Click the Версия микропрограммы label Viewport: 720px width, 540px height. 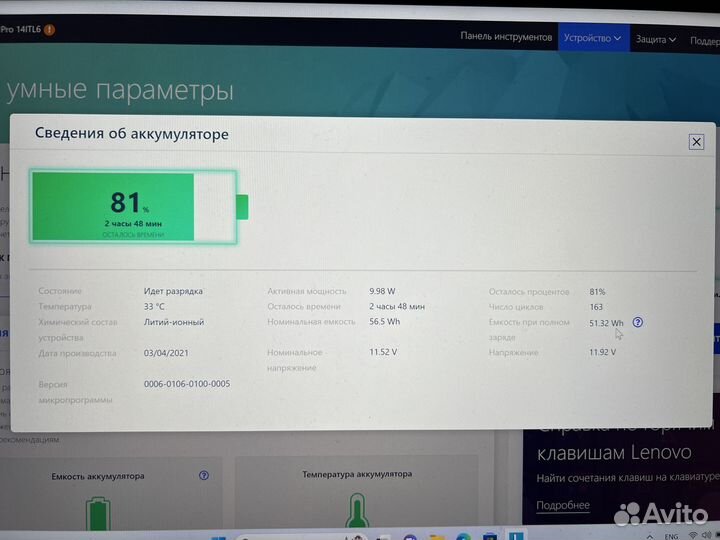pyautogui.click(x=75, y=392)
